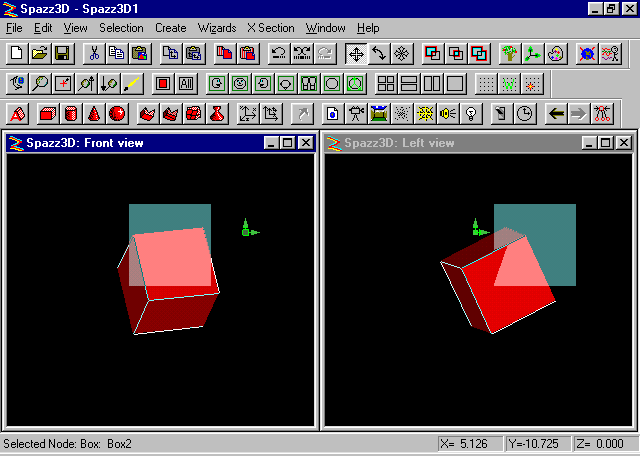640x456 pixels.
Task: Click the 'X= 5.126' status field
Action: click(x=470, y=444)
